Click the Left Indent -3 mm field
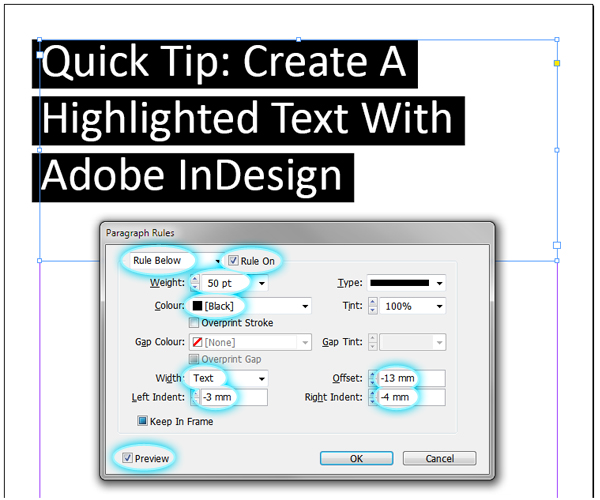The width and height of the screenshot is (600, 500). coord(234,397)
